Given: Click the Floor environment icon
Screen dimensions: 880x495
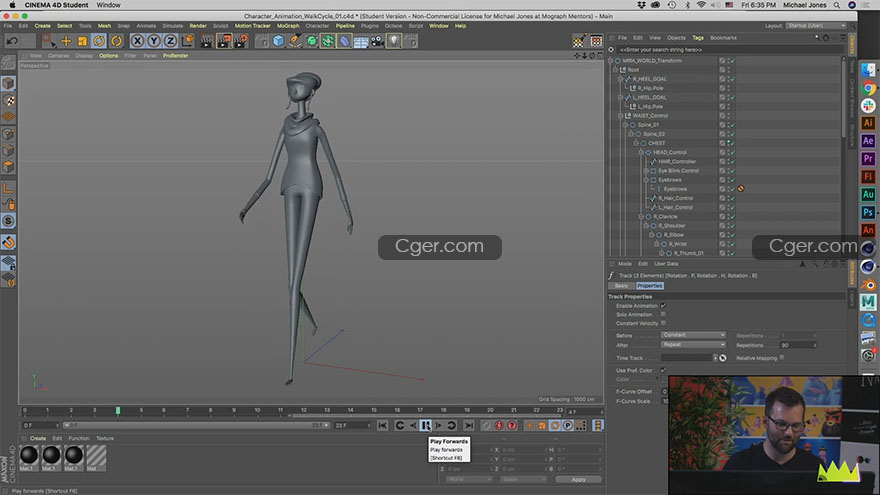Looking at the screenshot, I should coord(361,40).
